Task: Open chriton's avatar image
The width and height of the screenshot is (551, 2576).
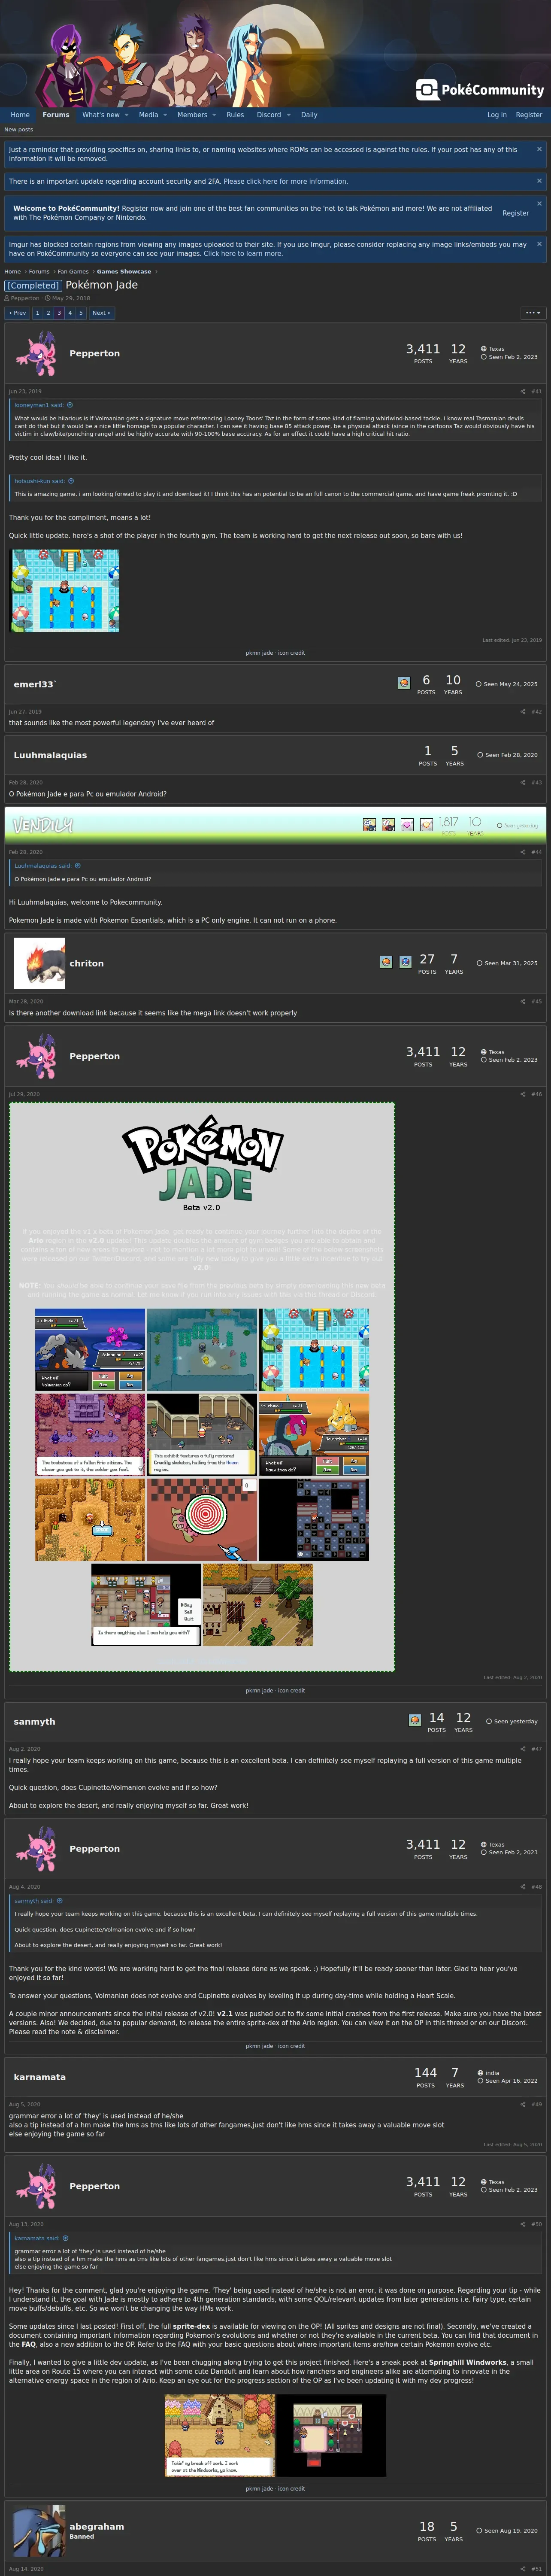Action: [39, 963]
